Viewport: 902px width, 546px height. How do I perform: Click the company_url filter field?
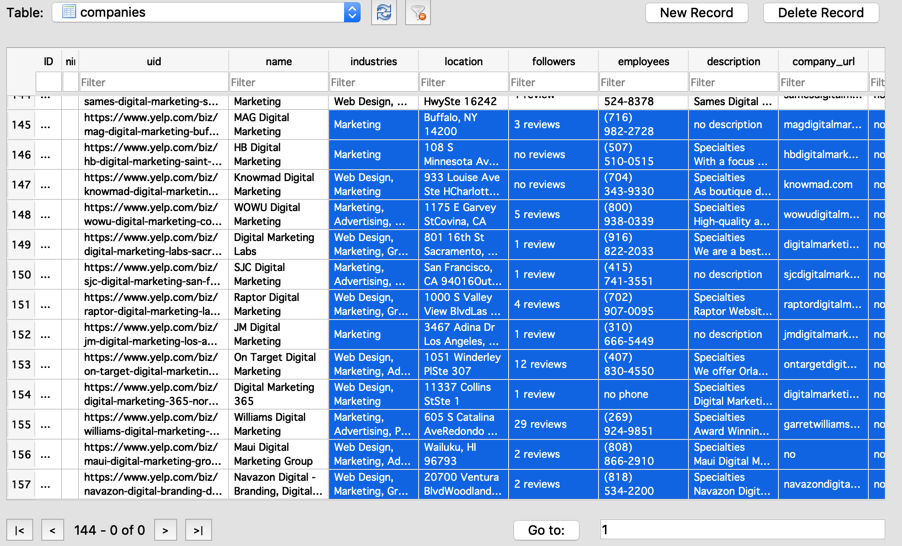pyautogui.click(x=823, y=82)
